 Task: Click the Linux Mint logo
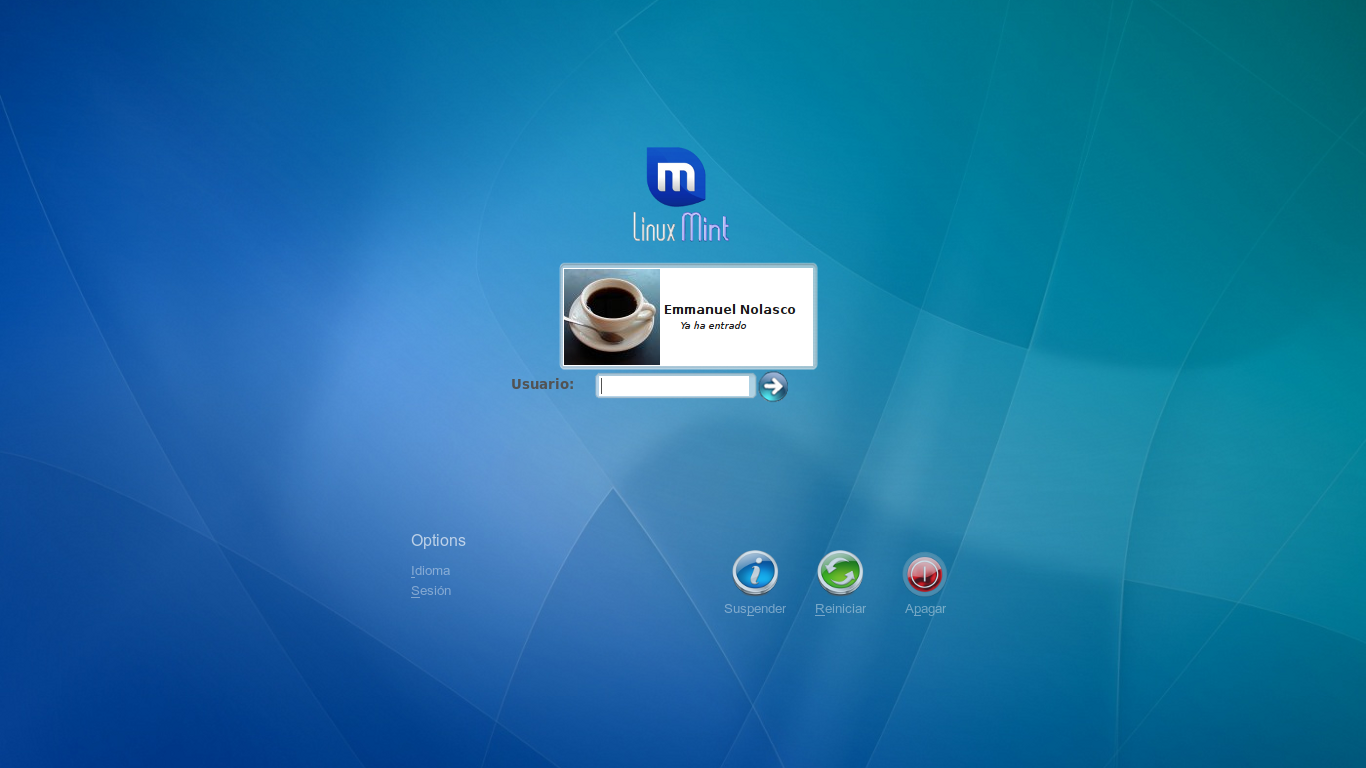pyautogui.click(x=681, y=194)
